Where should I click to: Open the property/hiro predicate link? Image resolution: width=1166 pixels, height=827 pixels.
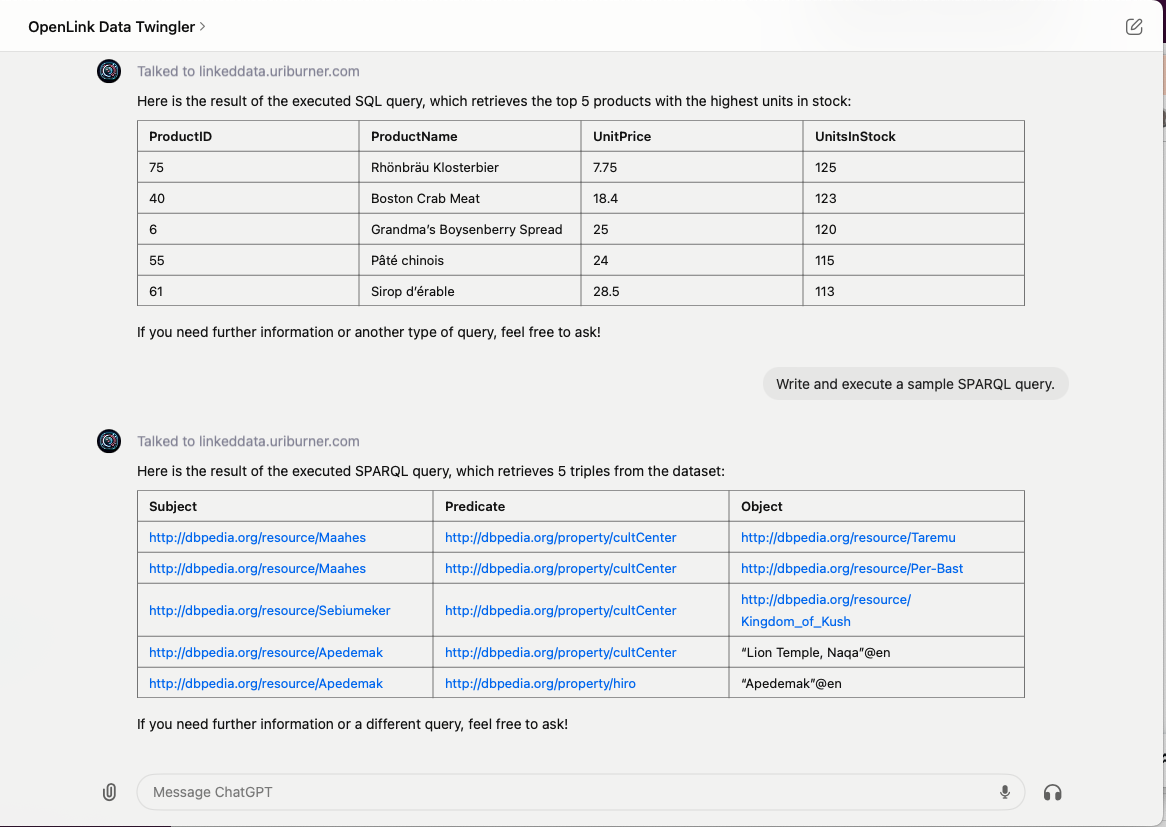pos(540,683)
